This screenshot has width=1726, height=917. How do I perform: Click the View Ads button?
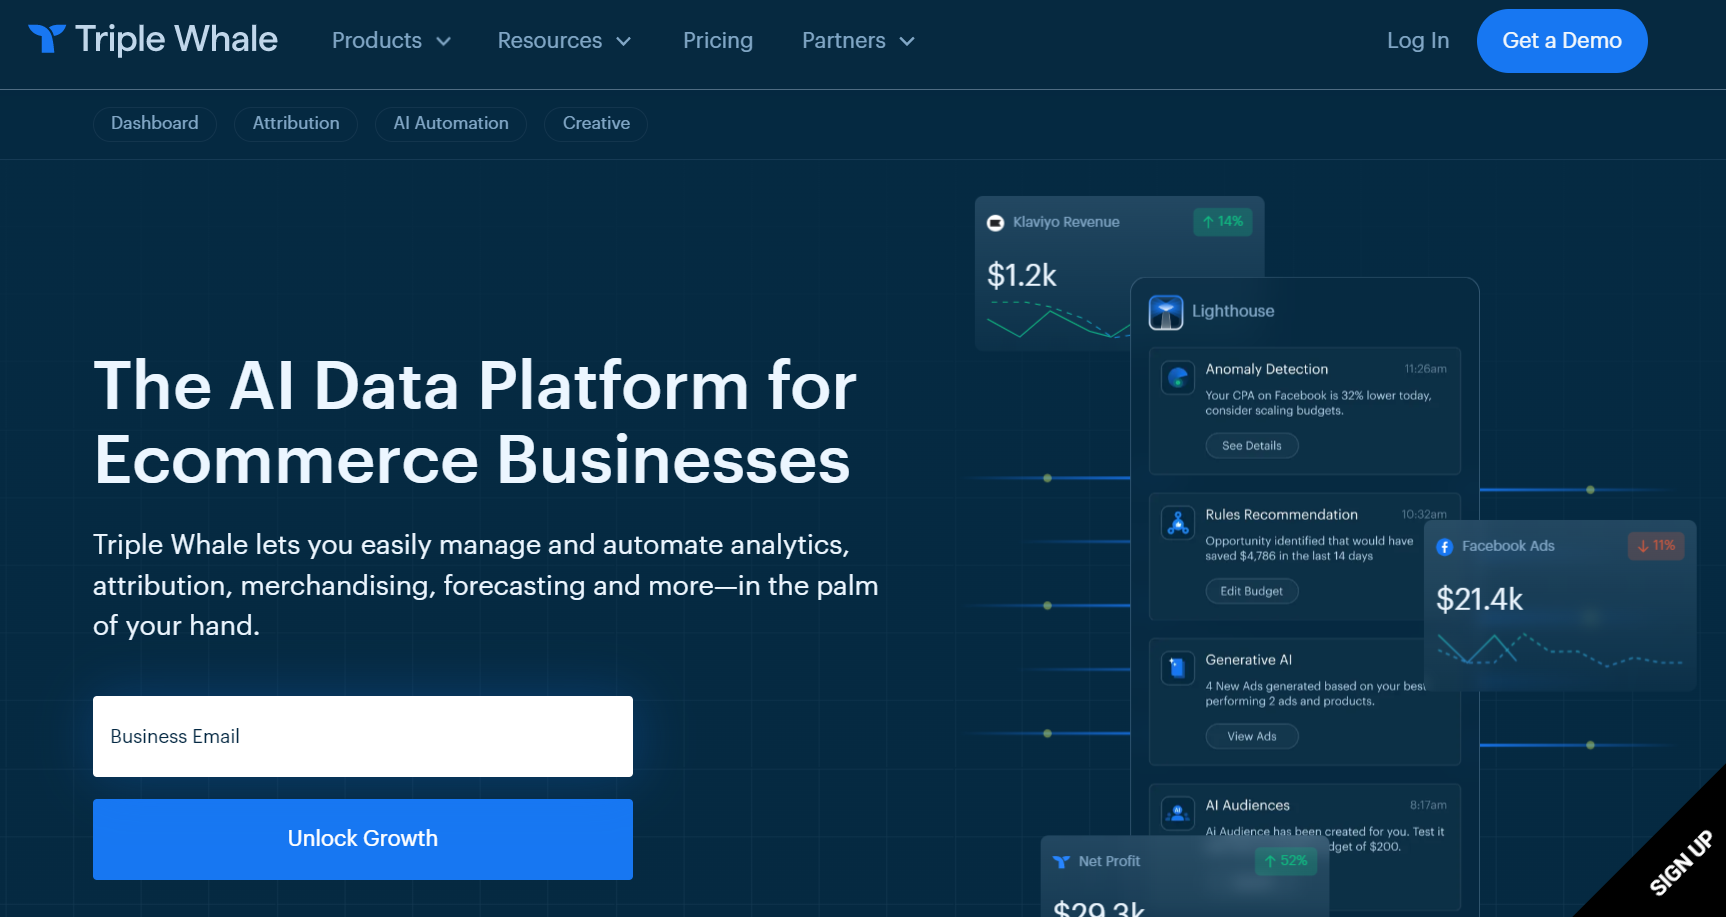[x=1252, y=737]
